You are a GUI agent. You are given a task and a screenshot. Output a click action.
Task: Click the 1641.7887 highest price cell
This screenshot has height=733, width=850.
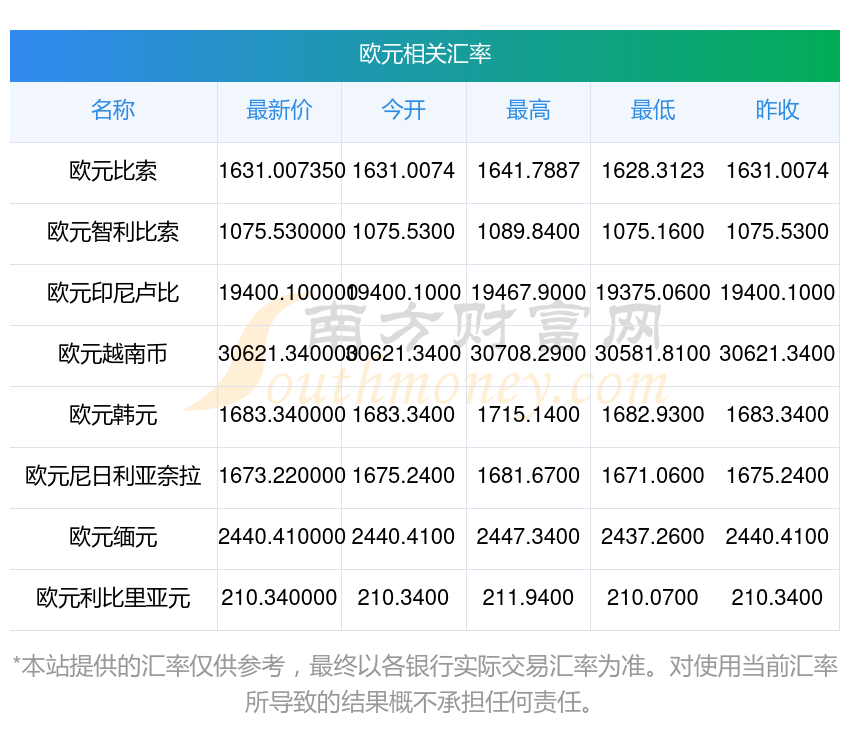(528, 171)
